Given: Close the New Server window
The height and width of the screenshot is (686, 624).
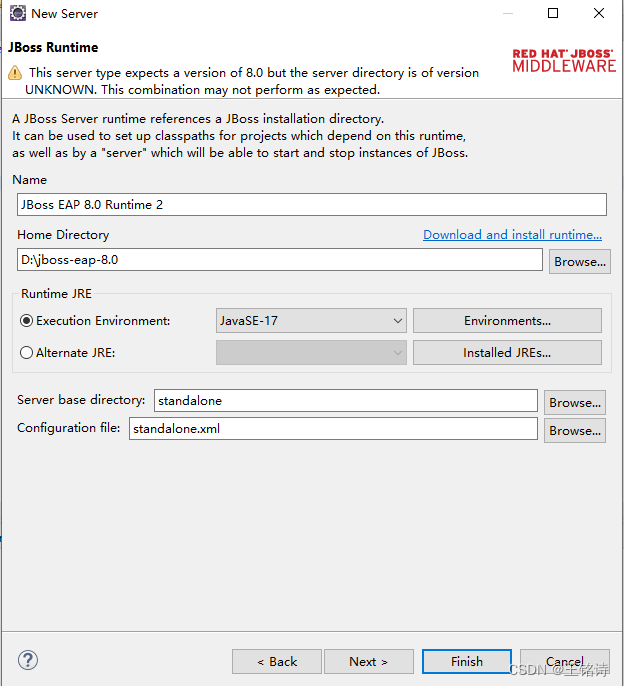Looking at the screenshot, I should click(599, 13).
